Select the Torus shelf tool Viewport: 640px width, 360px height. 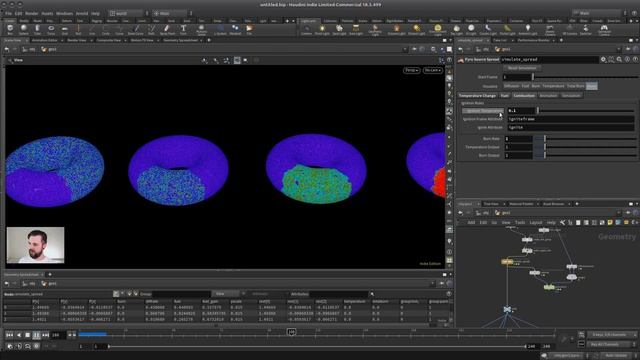coord(51,29)
